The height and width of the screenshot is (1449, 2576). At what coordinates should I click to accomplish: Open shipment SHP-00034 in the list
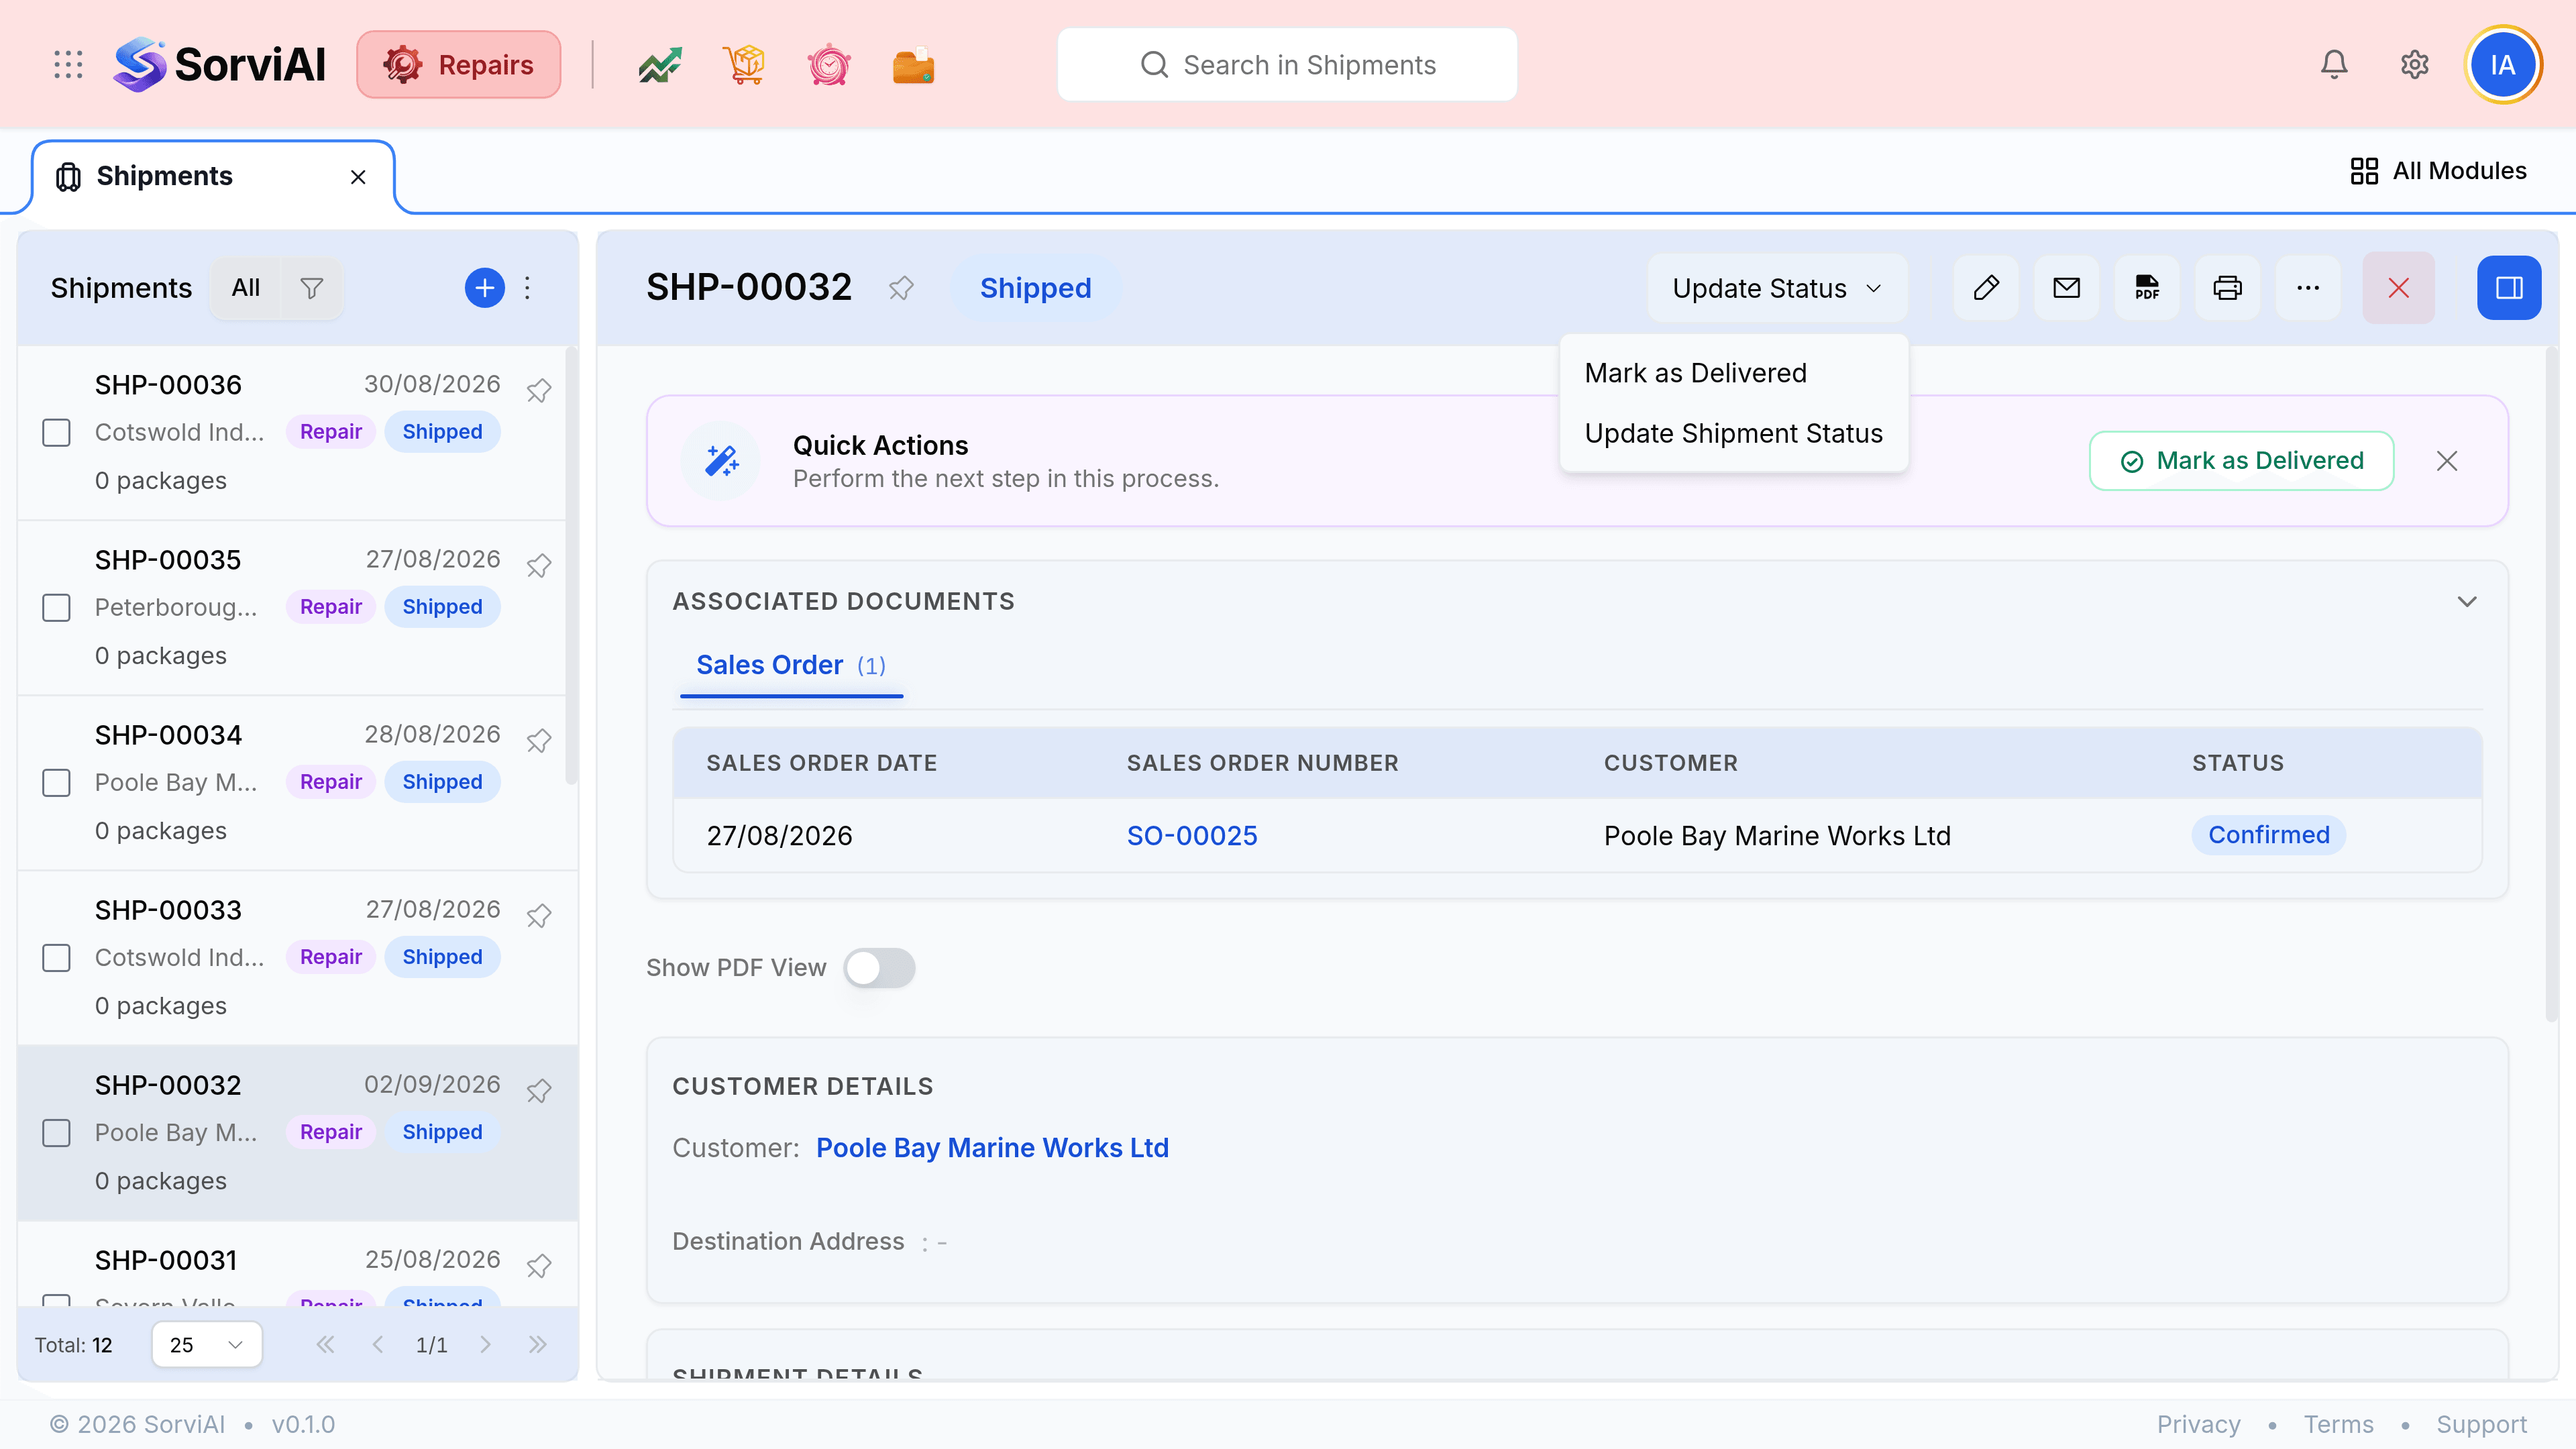pyautogui.click(x=292, y=783)
